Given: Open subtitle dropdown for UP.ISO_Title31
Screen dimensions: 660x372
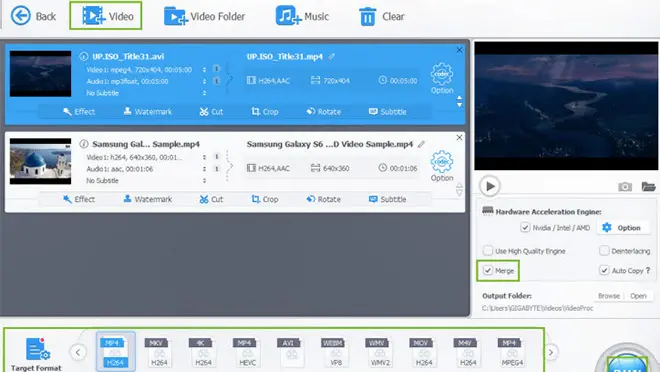Looking at the screenshot, I should pyautogui.click(x=205, y=93).
